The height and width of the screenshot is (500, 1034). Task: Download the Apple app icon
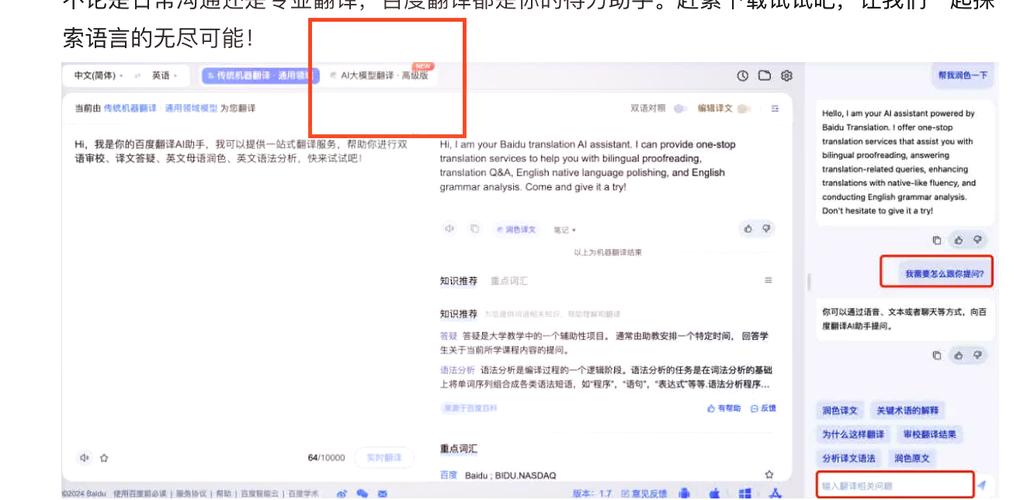(x=715, y=493)
